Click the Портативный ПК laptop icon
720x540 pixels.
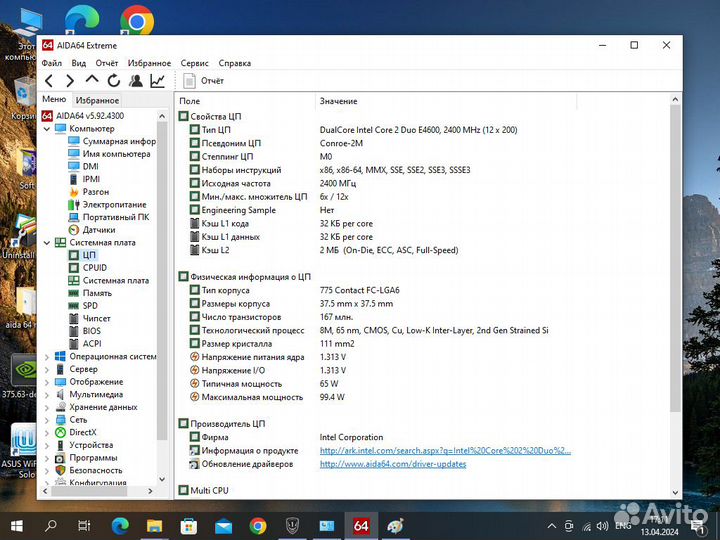click(x=73, y=217)
